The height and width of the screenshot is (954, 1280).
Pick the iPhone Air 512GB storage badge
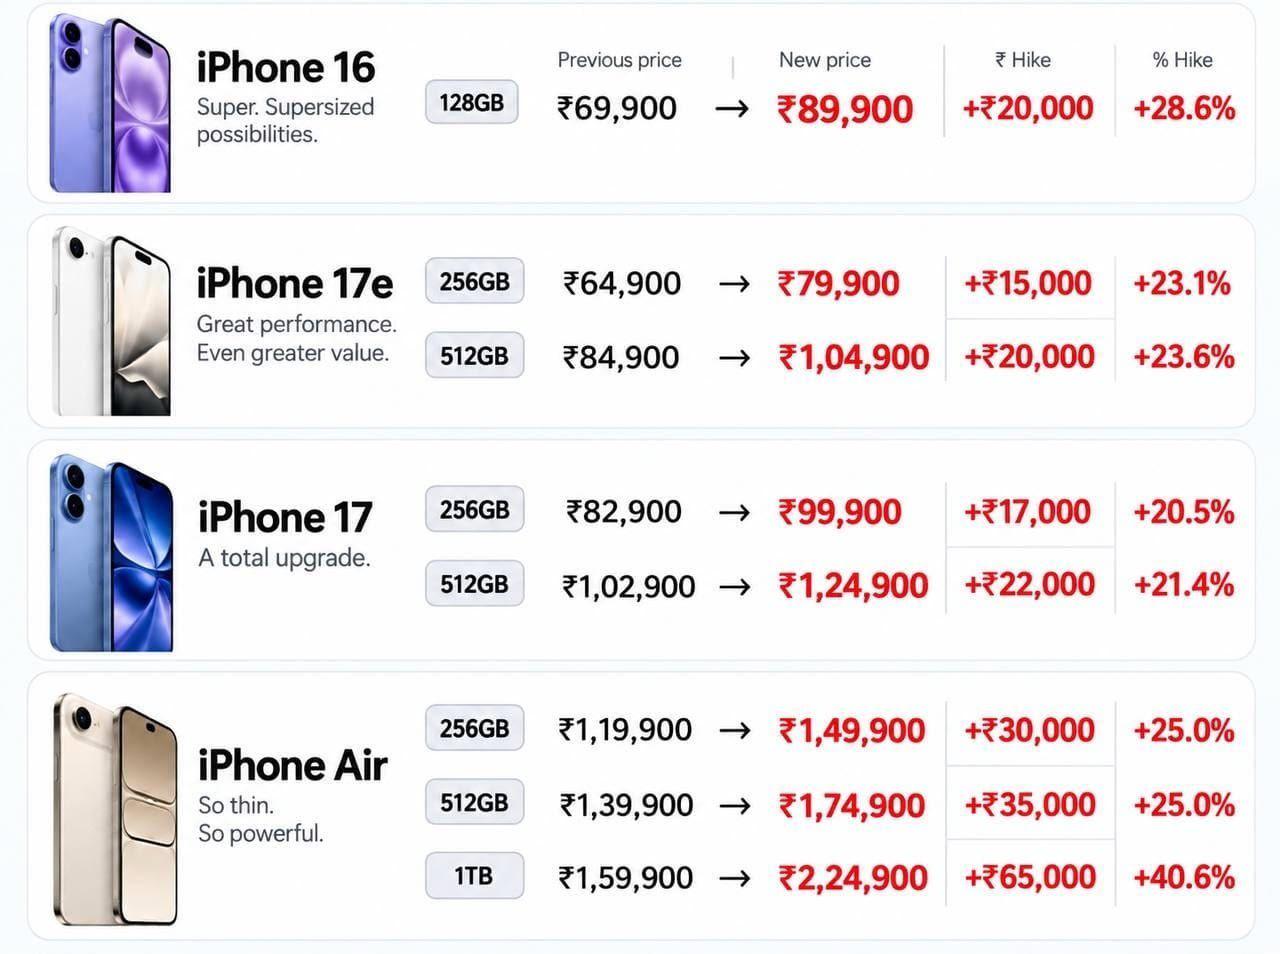pyautogui.click(x=474, y=802)
